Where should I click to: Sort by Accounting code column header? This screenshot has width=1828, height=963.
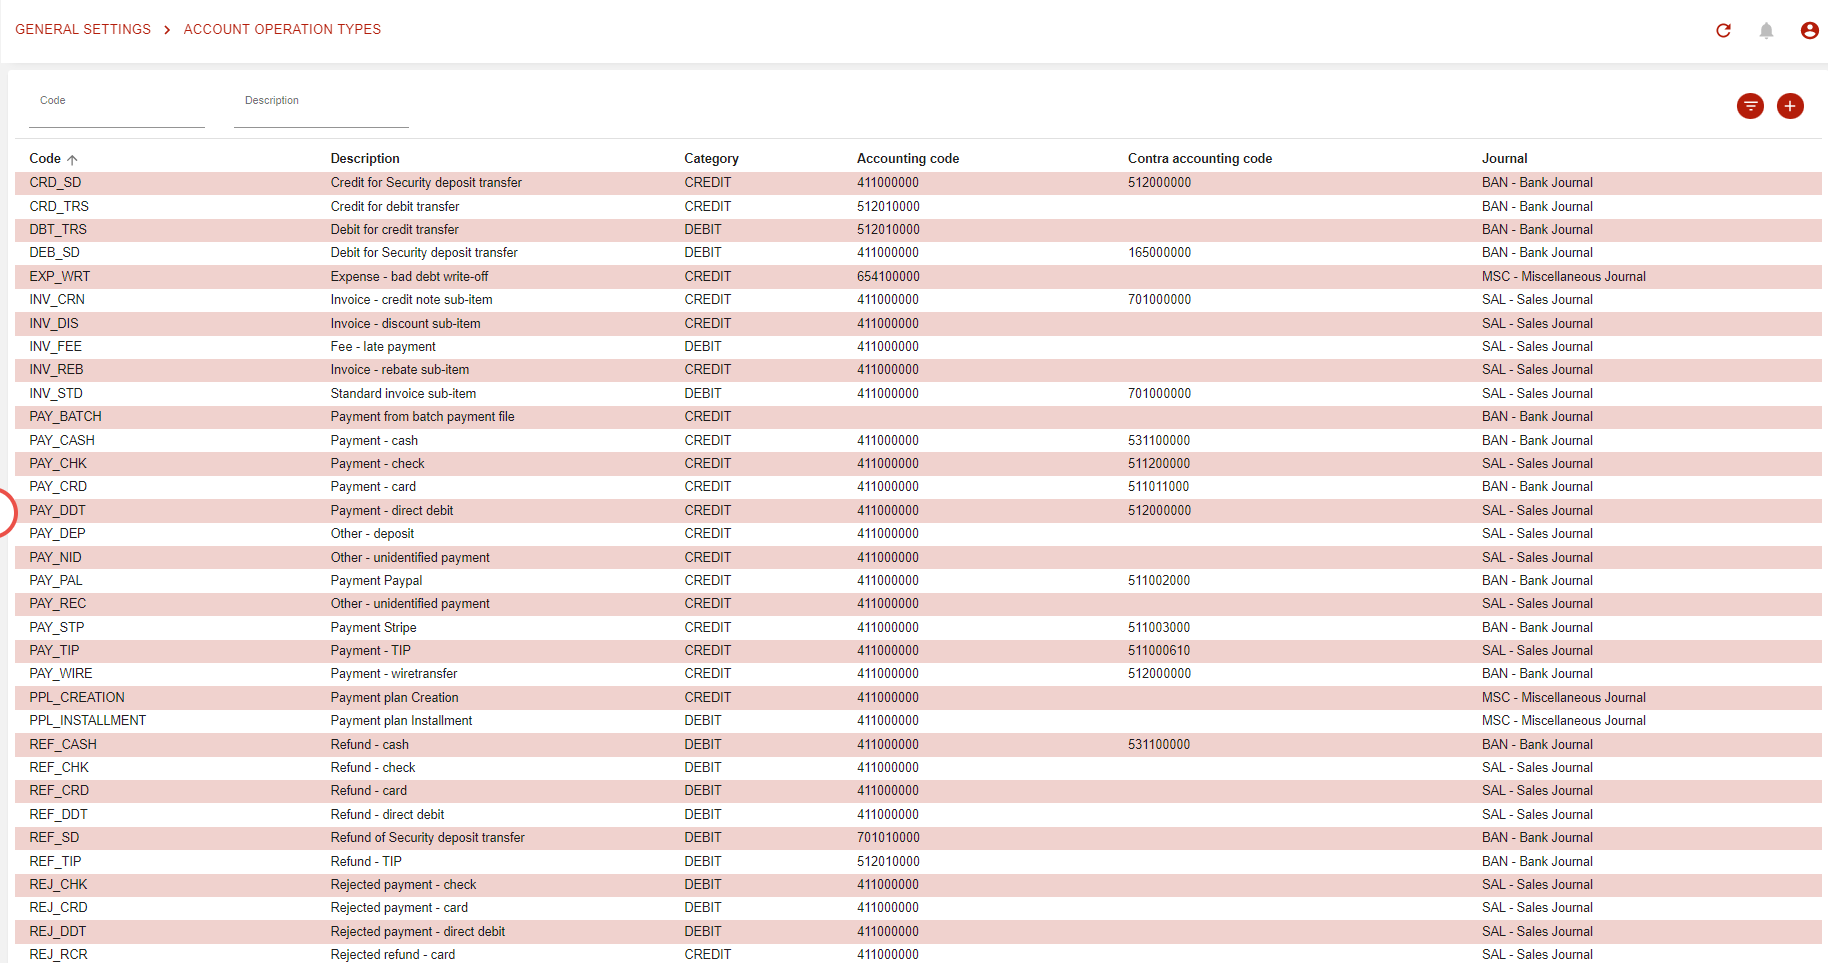click(x=907, y=158)
